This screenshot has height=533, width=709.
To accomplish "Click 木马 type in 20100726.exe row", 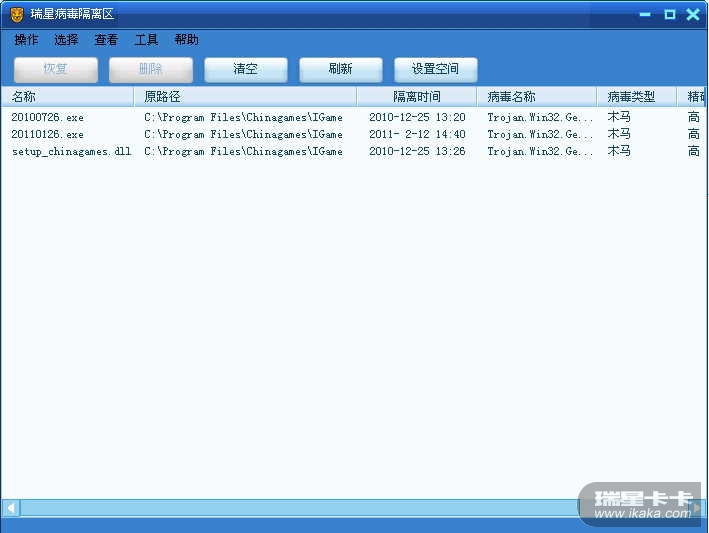I will click(x=619, y=117).
